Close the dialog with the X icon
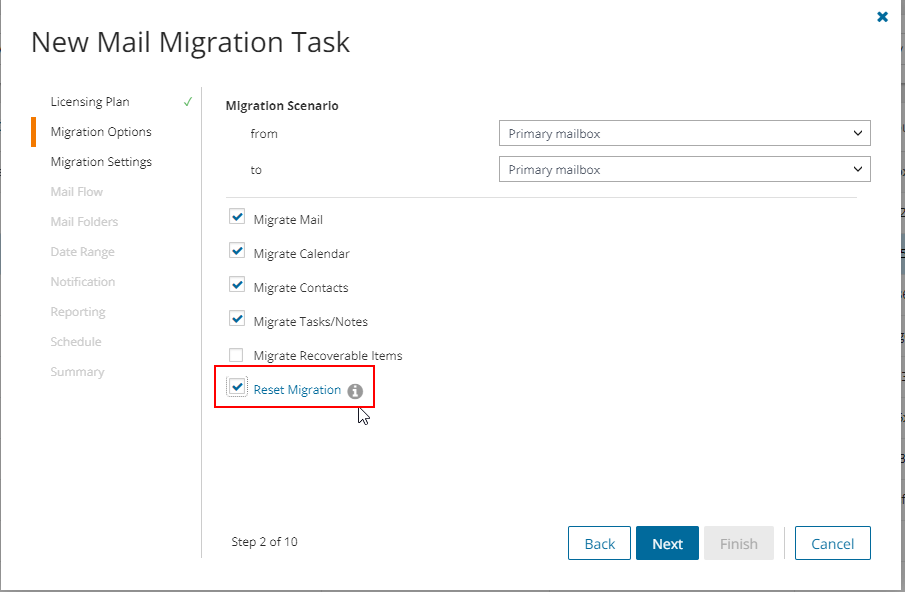This screenshot has width=905, height=592. pyautogui.click(x=882, y=17)
